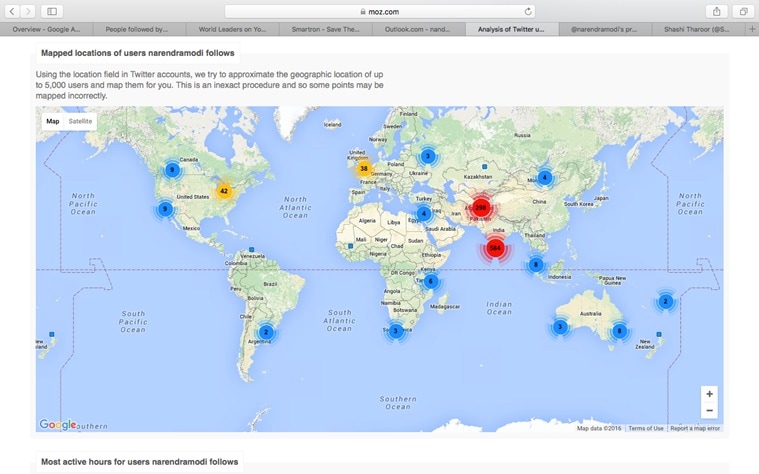The image size is (759, 474).
Task: Click Report a map error link
Action: 695,428
